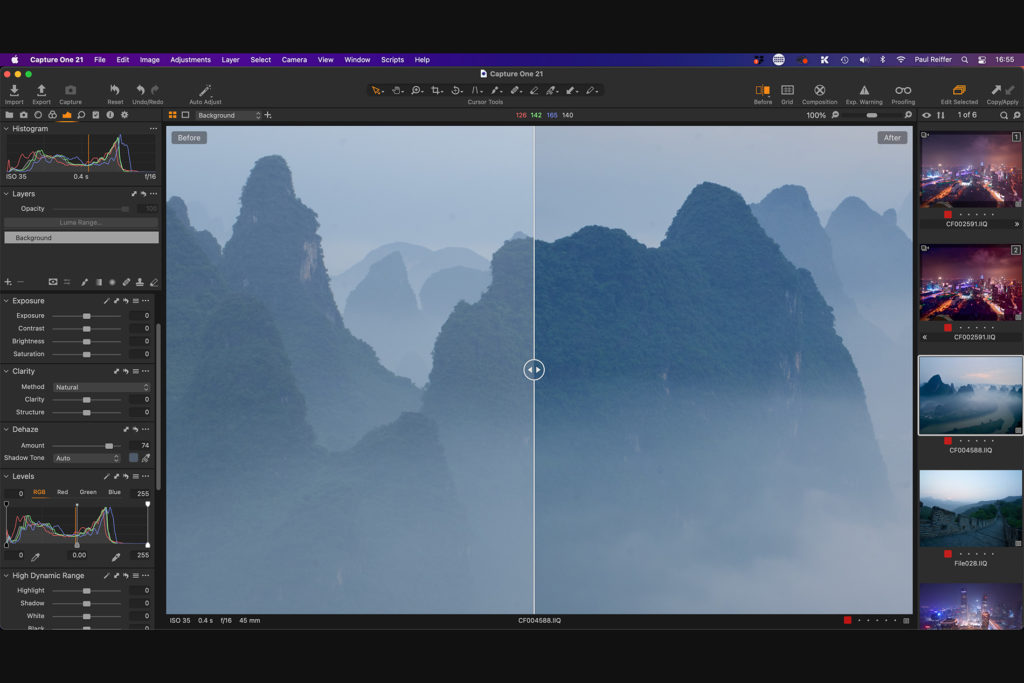This screenshot has width=1024, height=683.
Task: Open the layer selector dropdown above viewer
Action: [229, 115]
